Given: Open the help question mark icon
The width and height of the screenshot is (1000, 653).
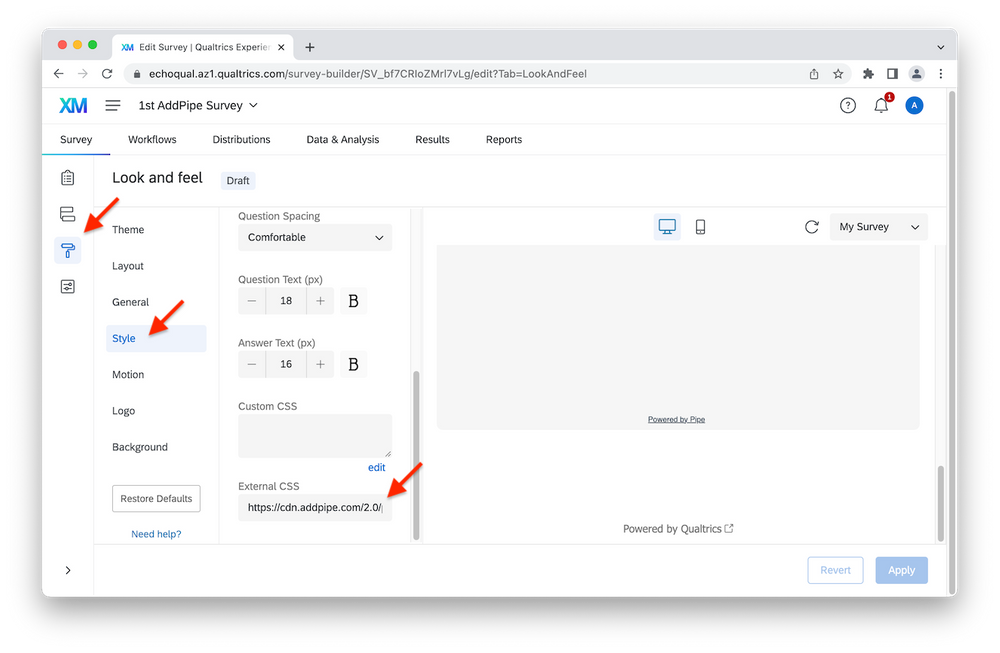Looking at the screenshot, I should tap(847, 104).
